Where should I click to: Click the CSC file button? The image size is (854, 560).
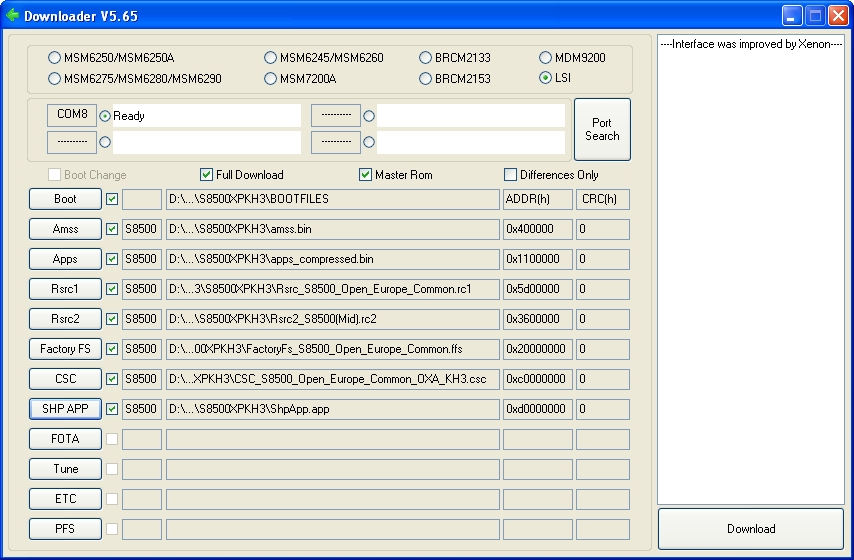pyautogui.click(x=65, y=379)
